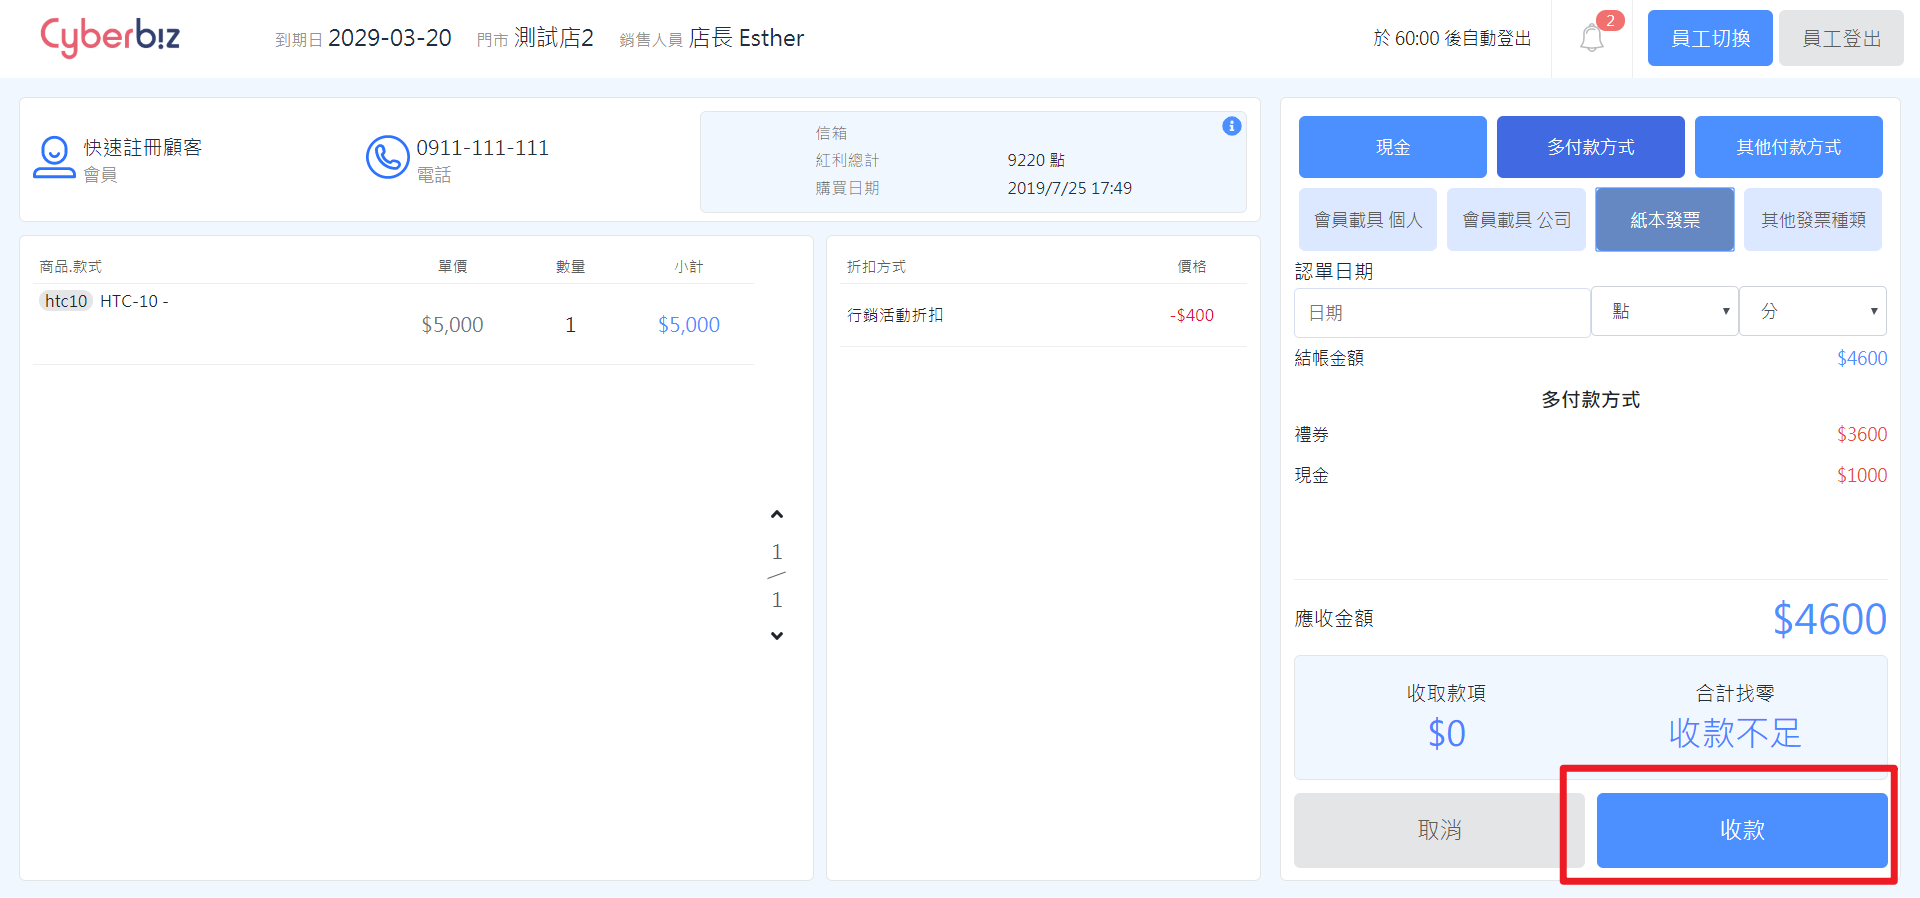Go to next page with down chevron

[777, 636]
